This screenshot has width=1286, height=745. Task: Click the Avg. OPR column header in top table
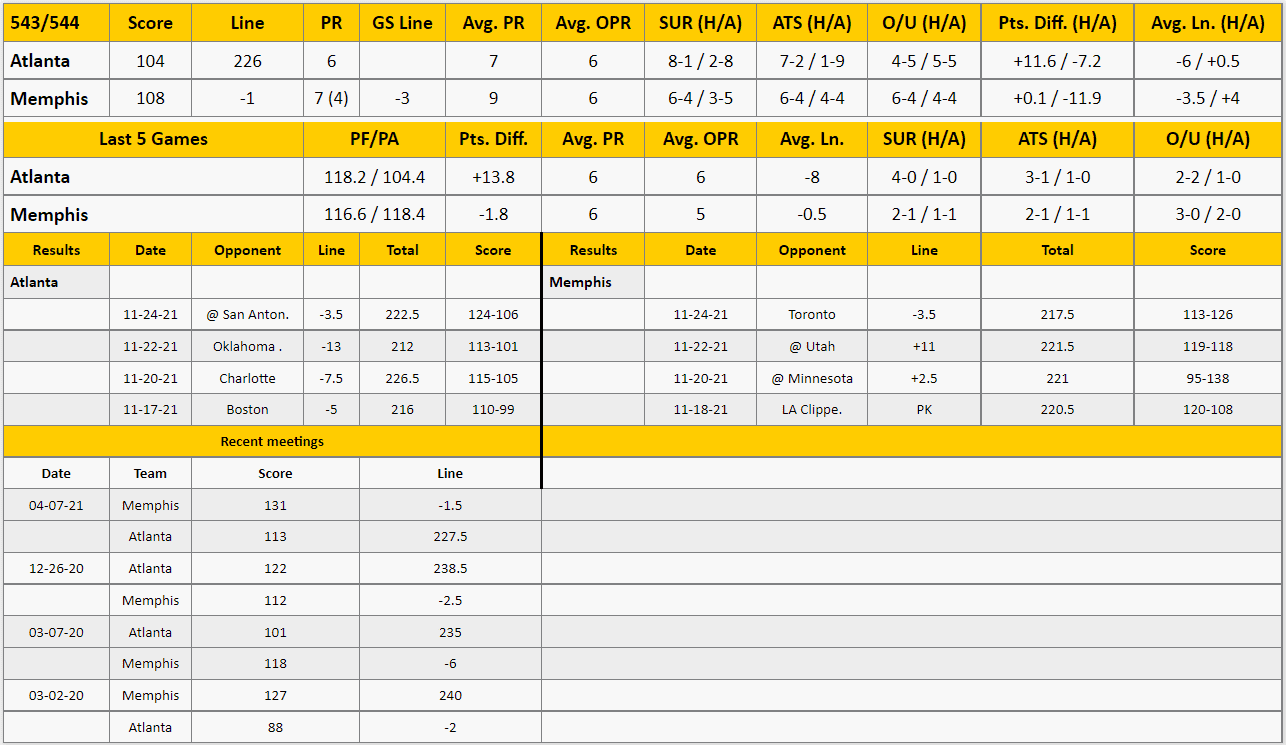coord(593,22)
